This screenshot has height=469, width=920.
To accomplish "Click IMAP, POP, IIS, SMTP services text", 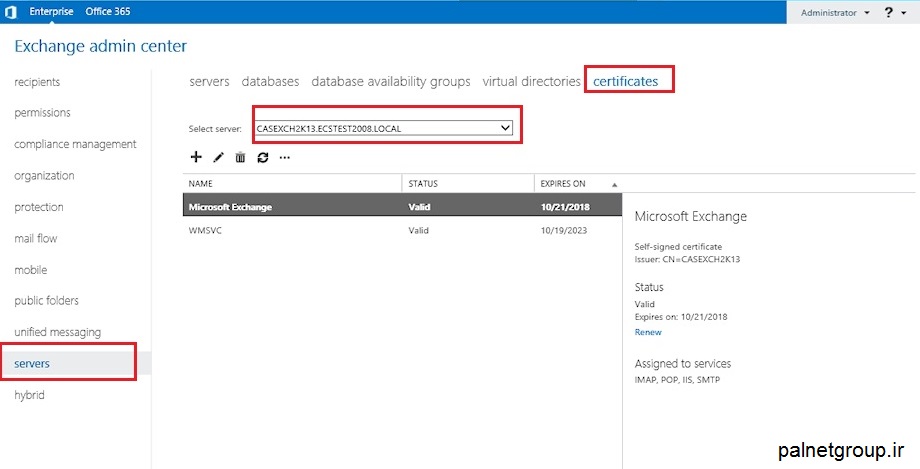I will click(x=677, y=380).
